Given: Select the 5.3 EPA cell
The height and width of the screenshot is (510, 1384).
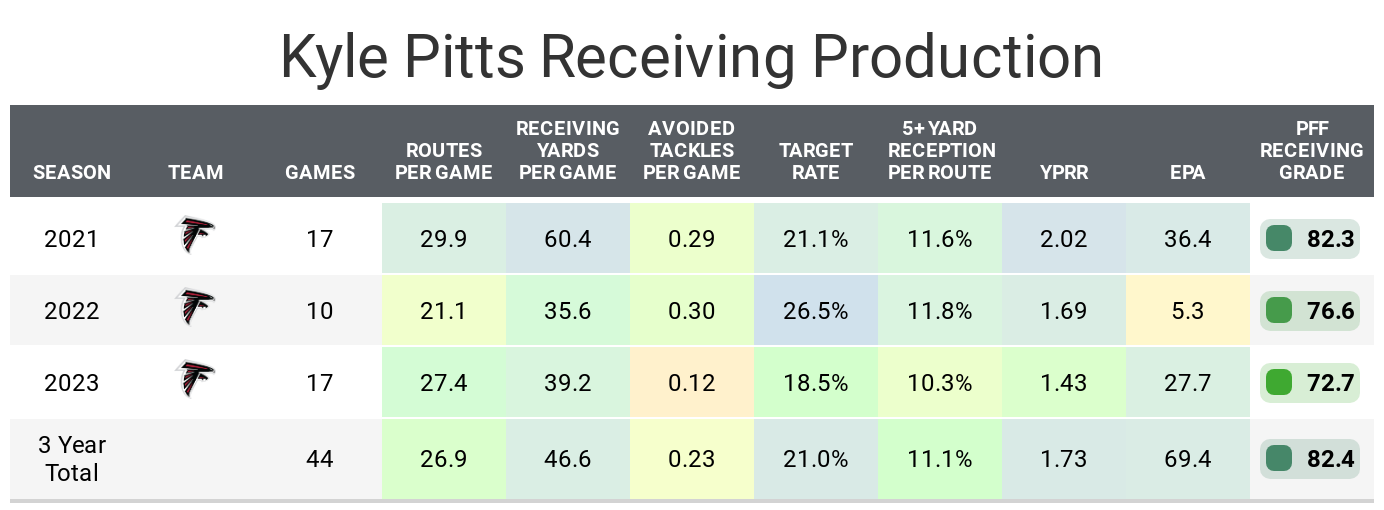Looking at the screenshot, I should (x=1188, y=310).
